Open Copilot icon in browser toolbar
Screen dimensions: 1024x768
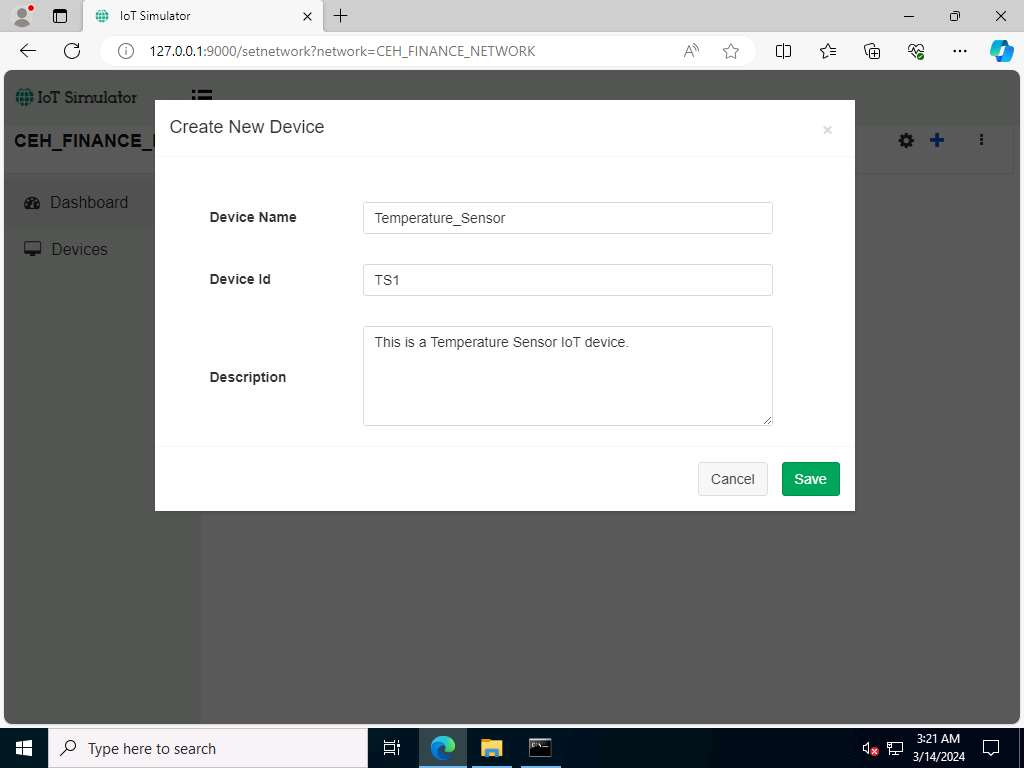point(1001,51)
